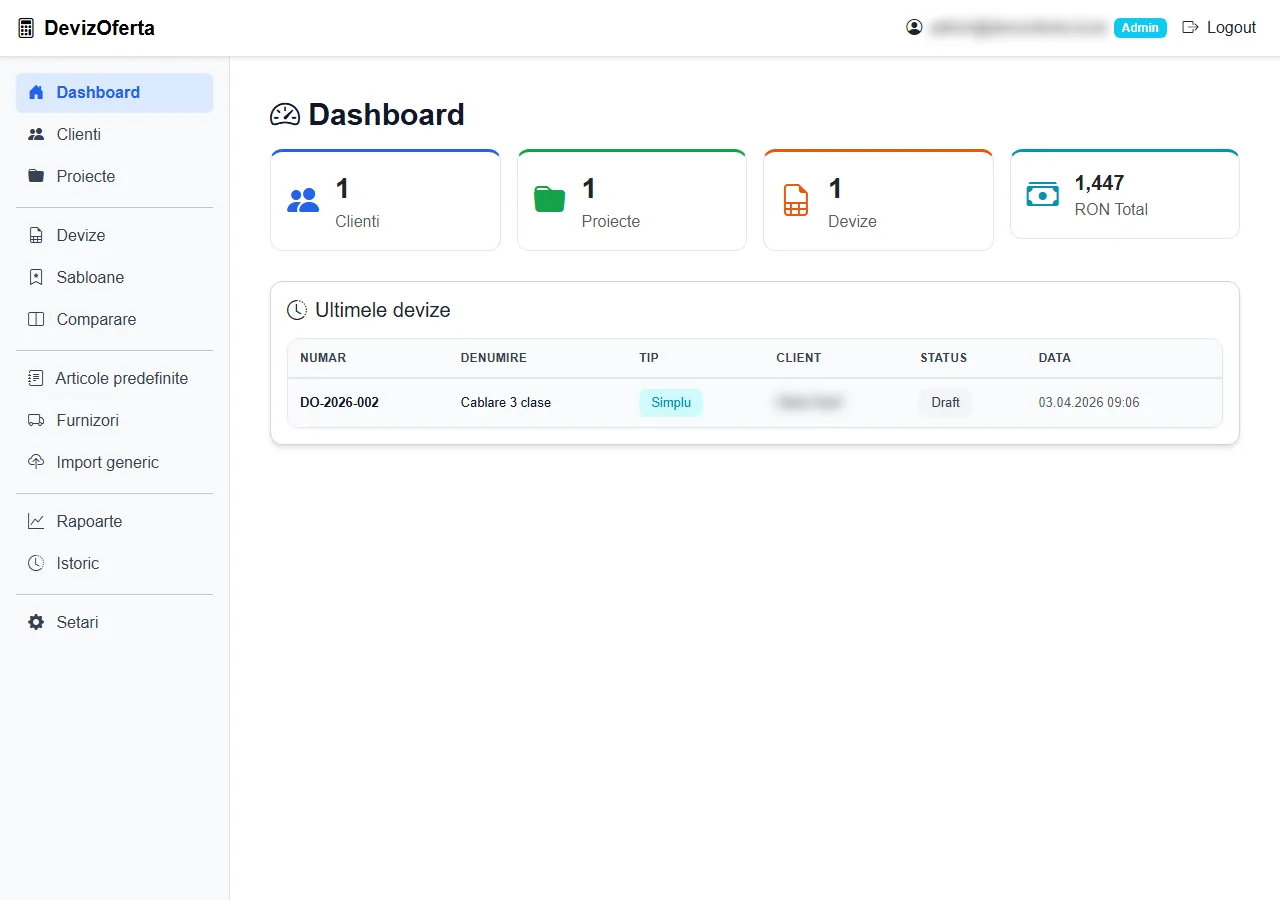Viewport: 1280px width, 900px height.
Task: Open the Proiecte page from sidebar
Action: click(x=114, y=177)
